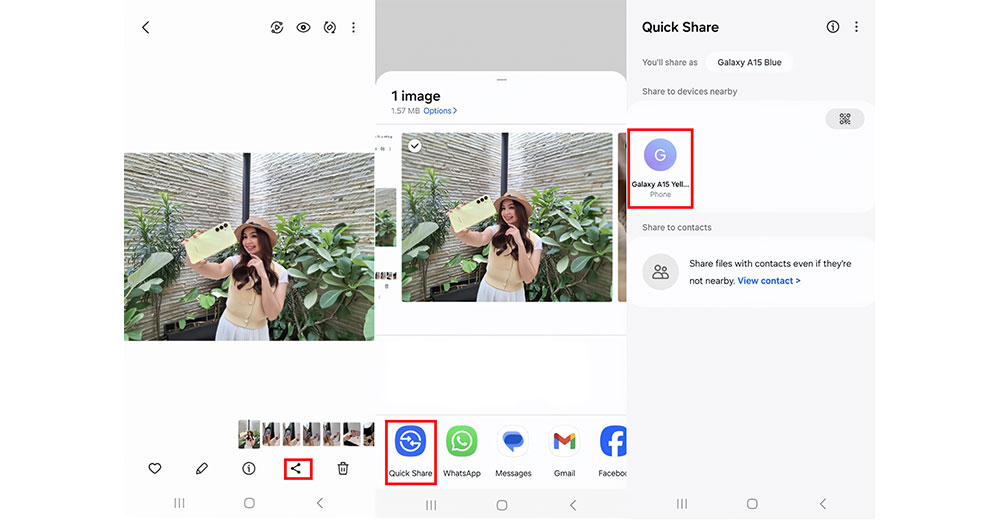This screenshot has width=1000, height=521.
Task: Open three-dot menu in Quick Share
Action: [x=856, y=27]
